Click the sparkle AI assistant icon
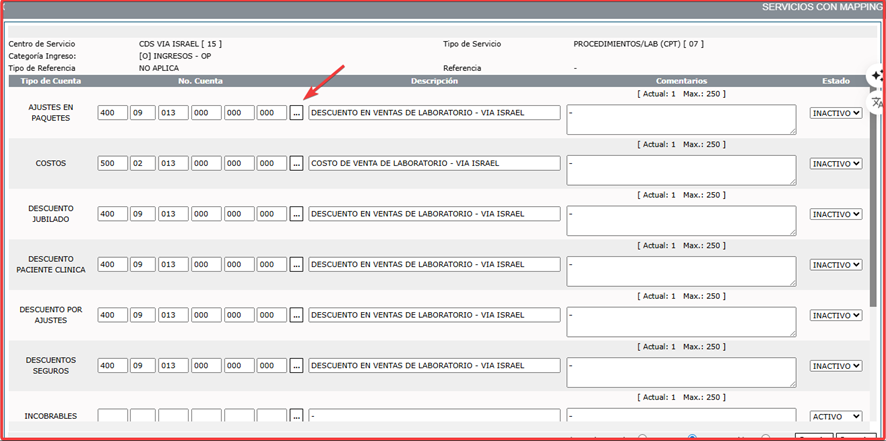This screenshot has height=441, width=886. click(x=877, y=77)
